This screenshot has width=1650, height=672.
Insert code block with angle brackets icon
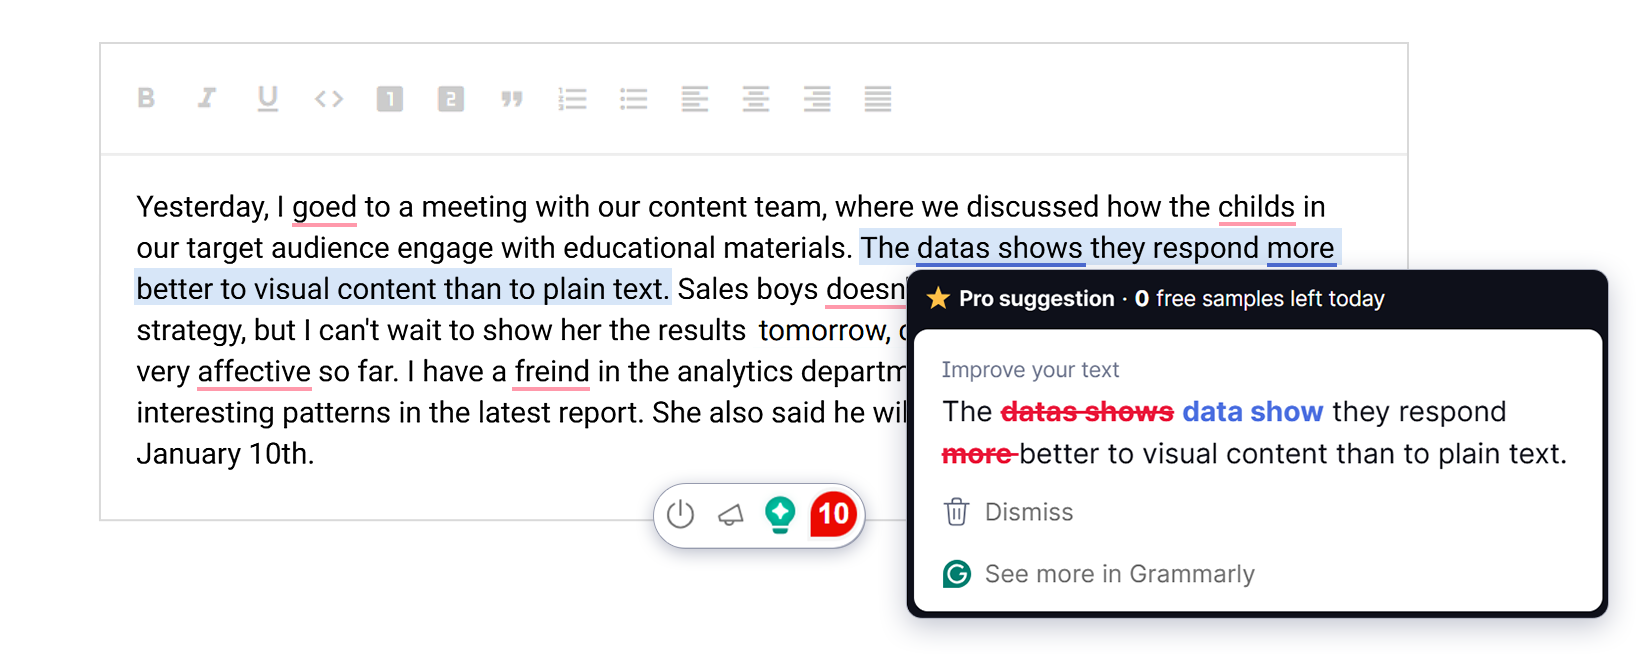pyautogui.click(x=329, y=98)
